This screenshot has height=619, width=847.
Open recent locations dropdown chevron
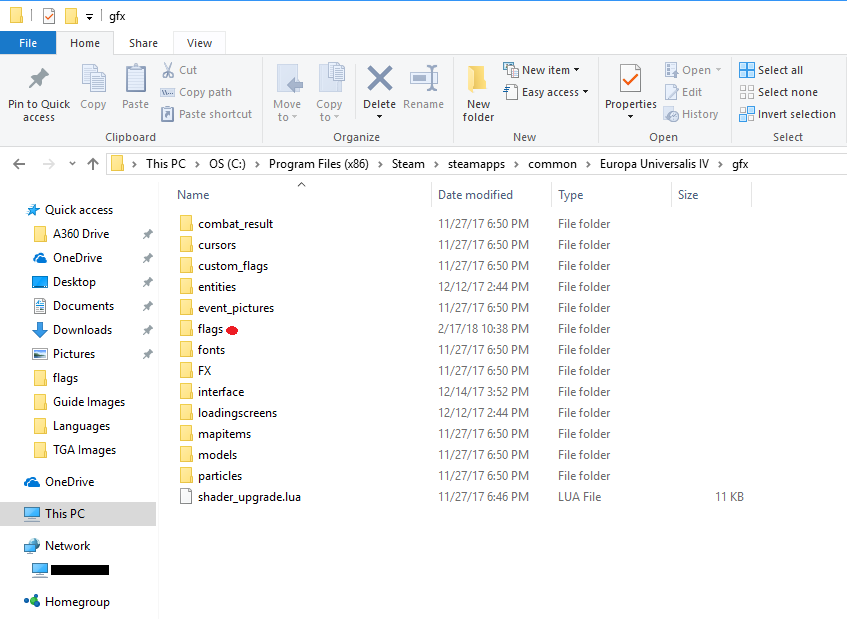[x=72, y=164]
